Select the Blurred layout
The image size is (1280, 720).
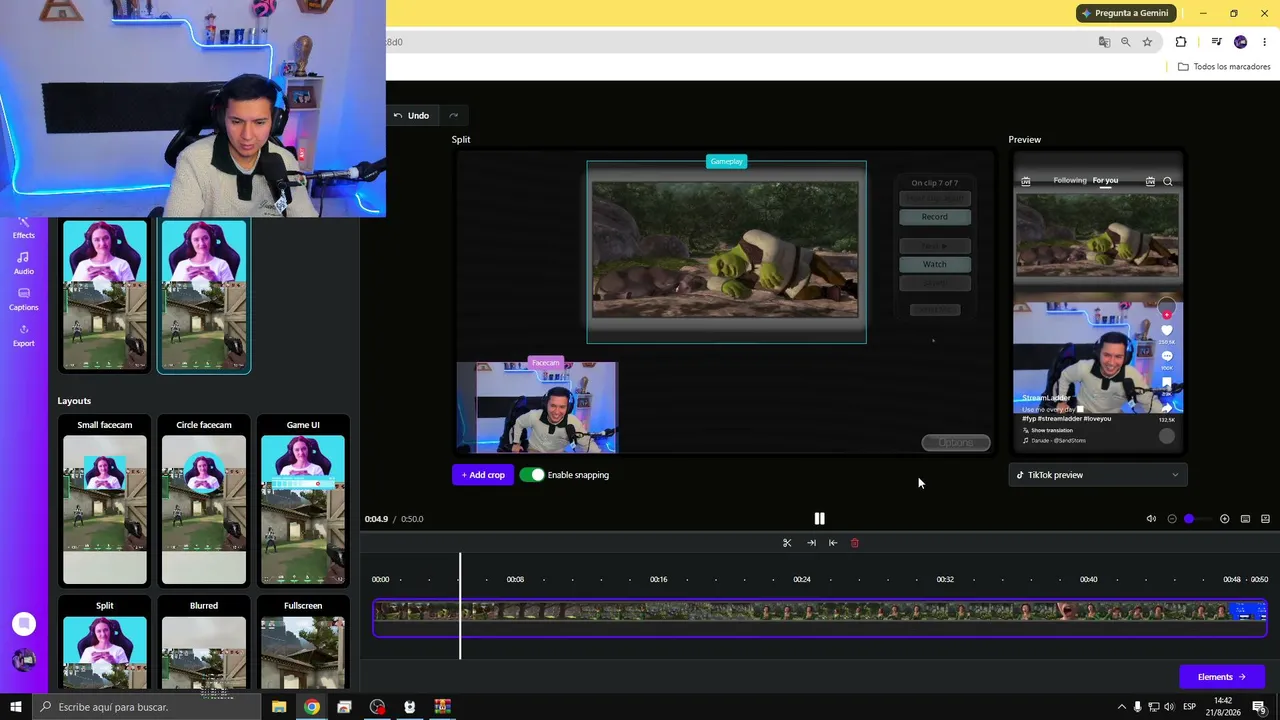point(204,643)
